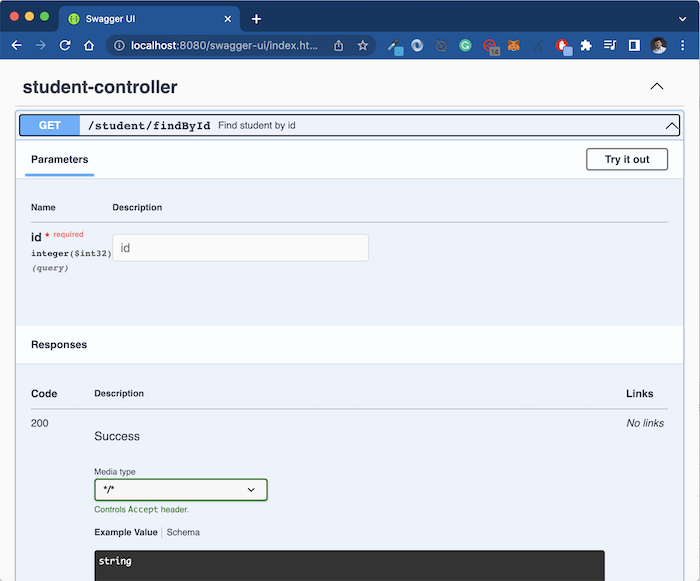The height and width of the screenshot is (581, 700).
Task: Open the MetaMask fox extension
Action: (514, 45)
